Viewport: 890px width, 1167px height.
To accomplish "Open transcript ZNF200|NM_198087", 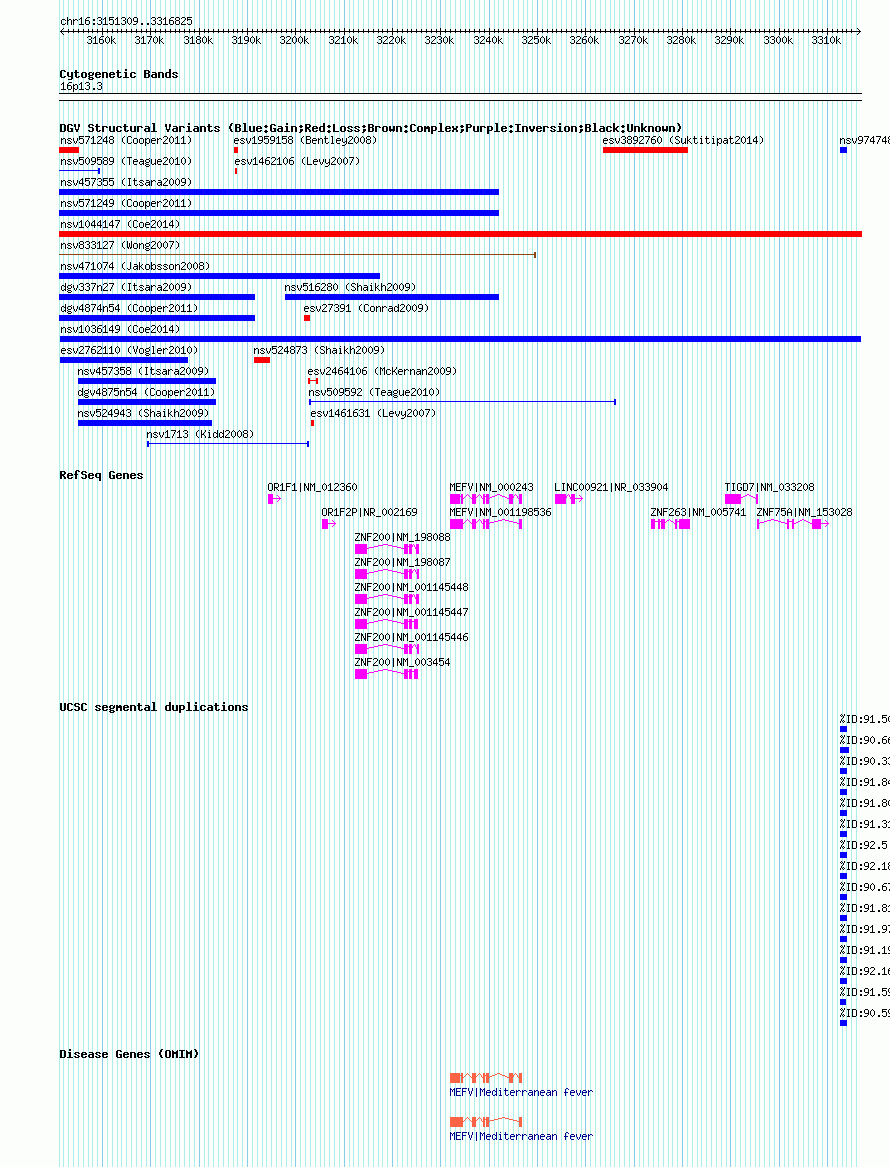I will coord(403,562).
